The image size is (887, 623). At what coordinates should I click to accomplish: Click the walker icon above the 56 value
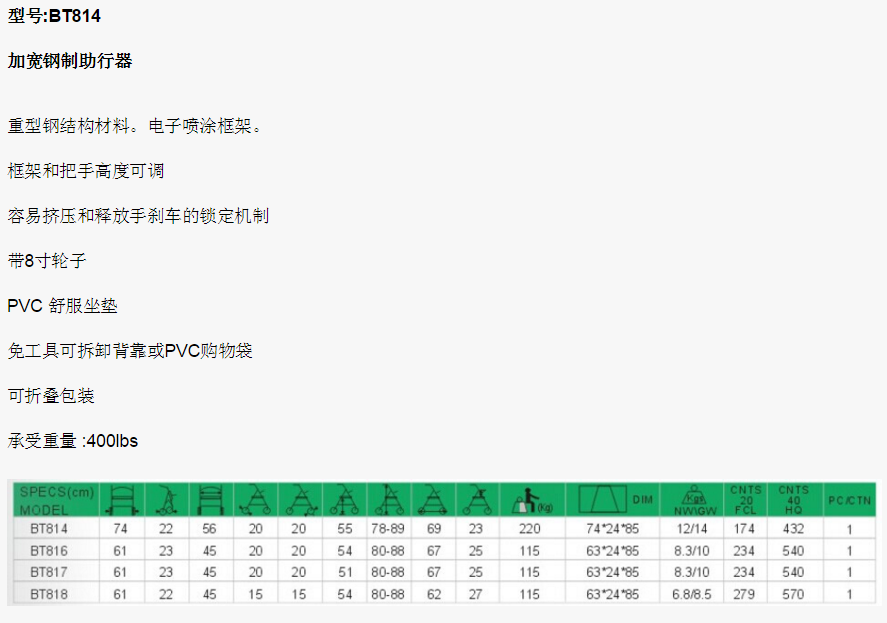tap(210, 499)
